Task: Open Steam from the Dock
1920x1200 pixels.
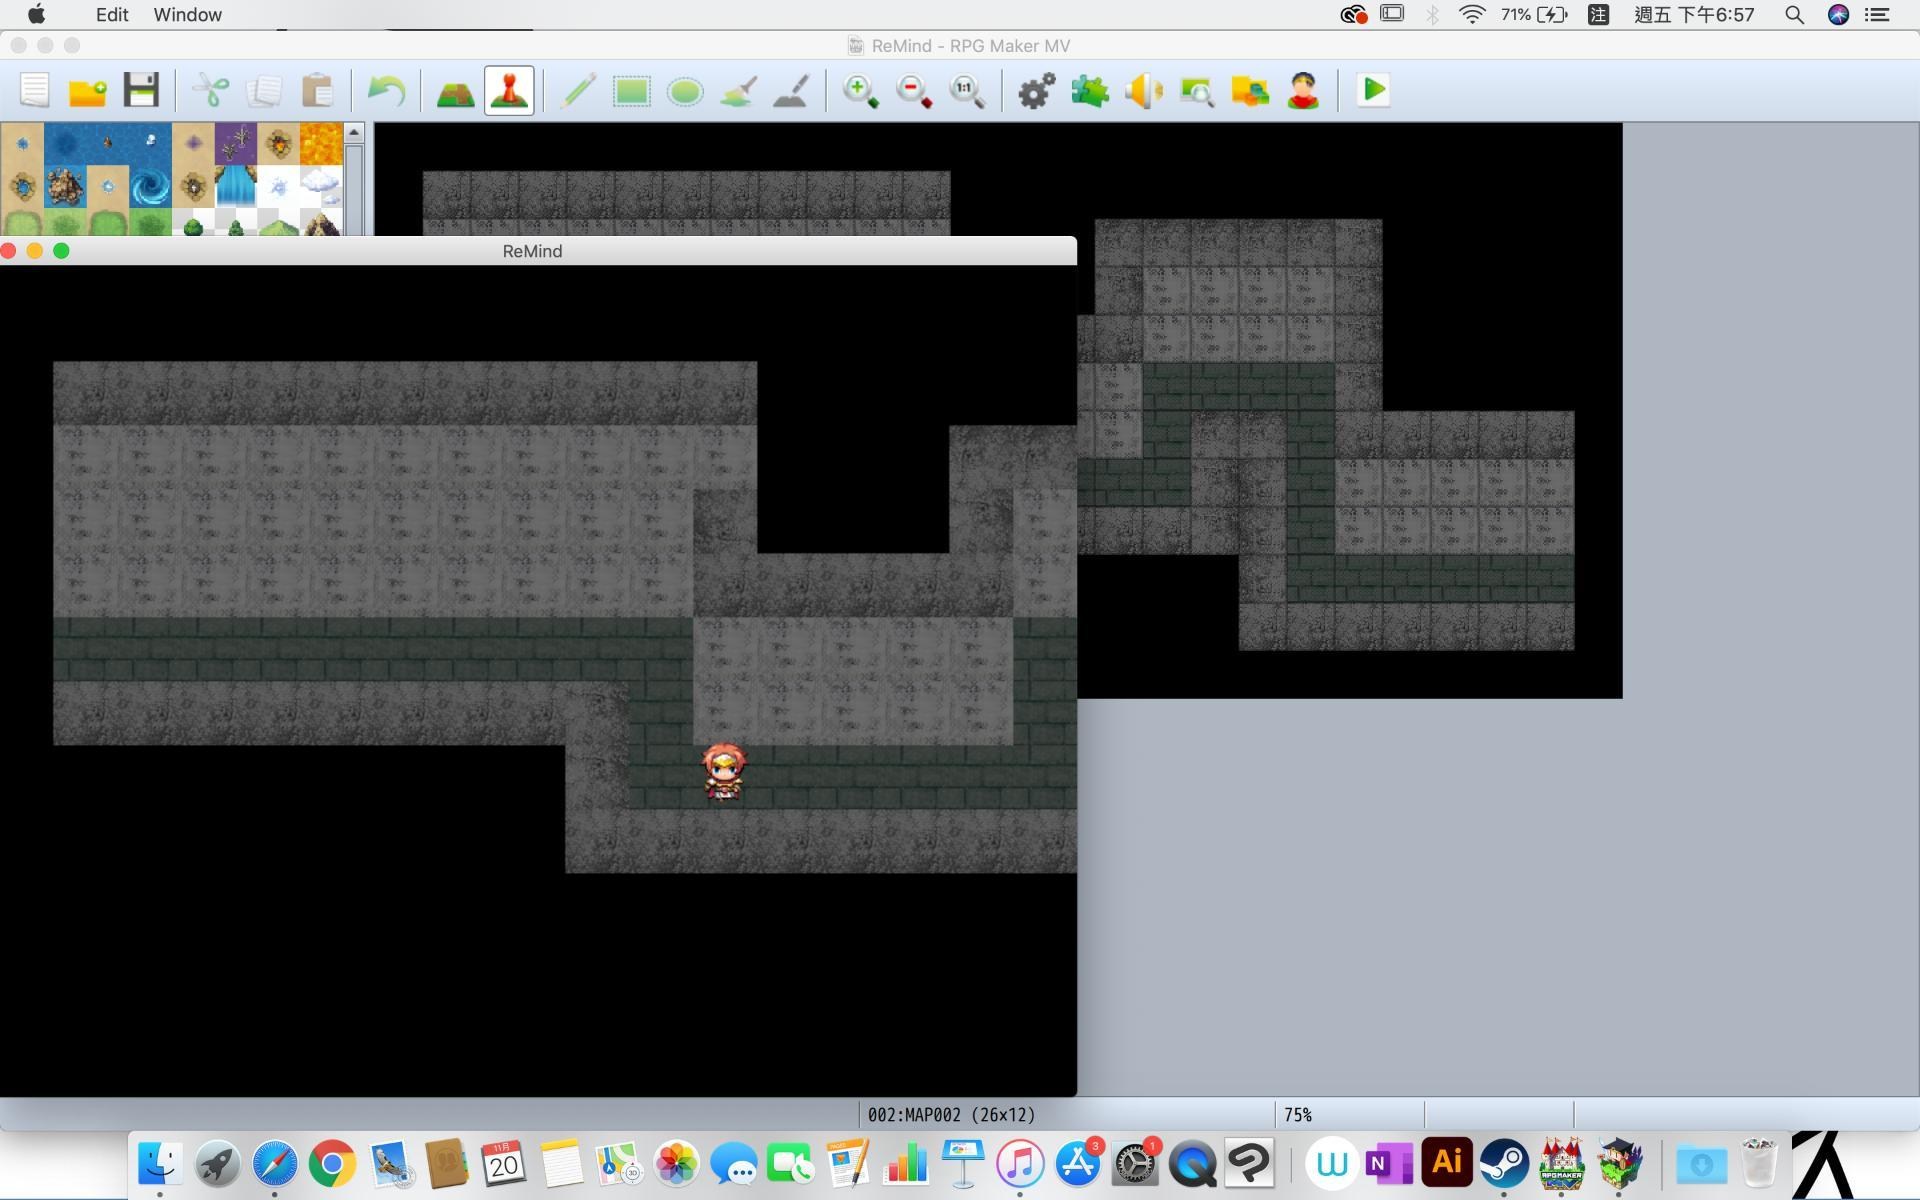Action: (x=1504, y=1163)
